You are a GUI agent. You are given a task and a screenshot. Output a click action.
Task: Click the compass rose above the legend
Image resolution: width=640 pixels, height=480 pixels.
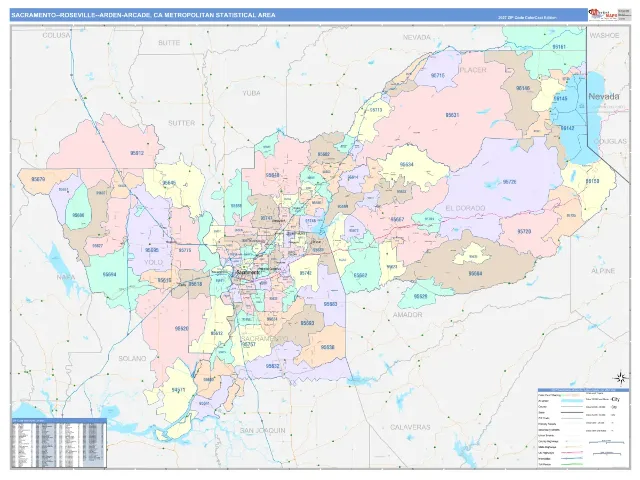(621, 378)
